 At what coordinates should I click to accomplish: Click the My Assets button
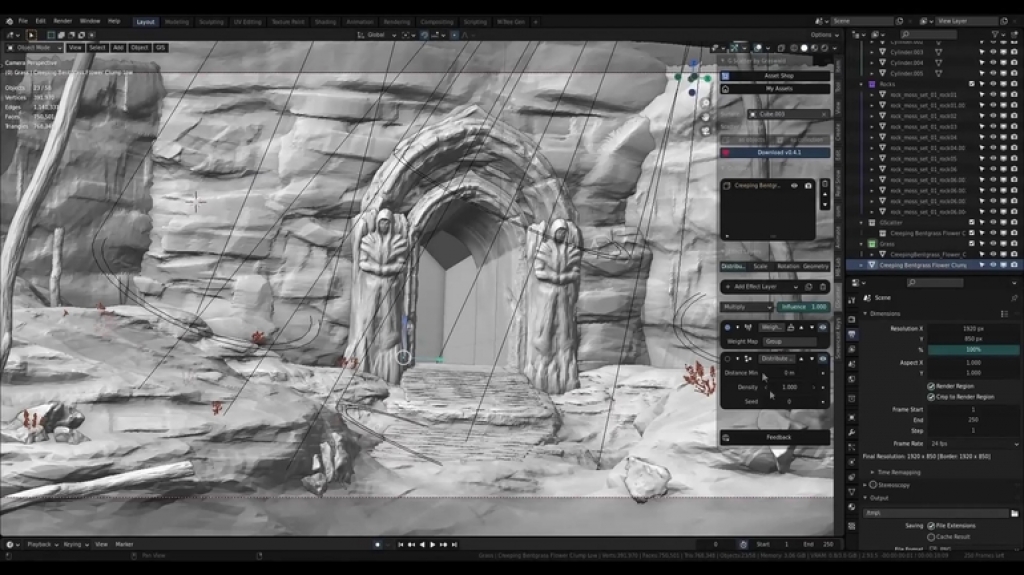(775, 88)
